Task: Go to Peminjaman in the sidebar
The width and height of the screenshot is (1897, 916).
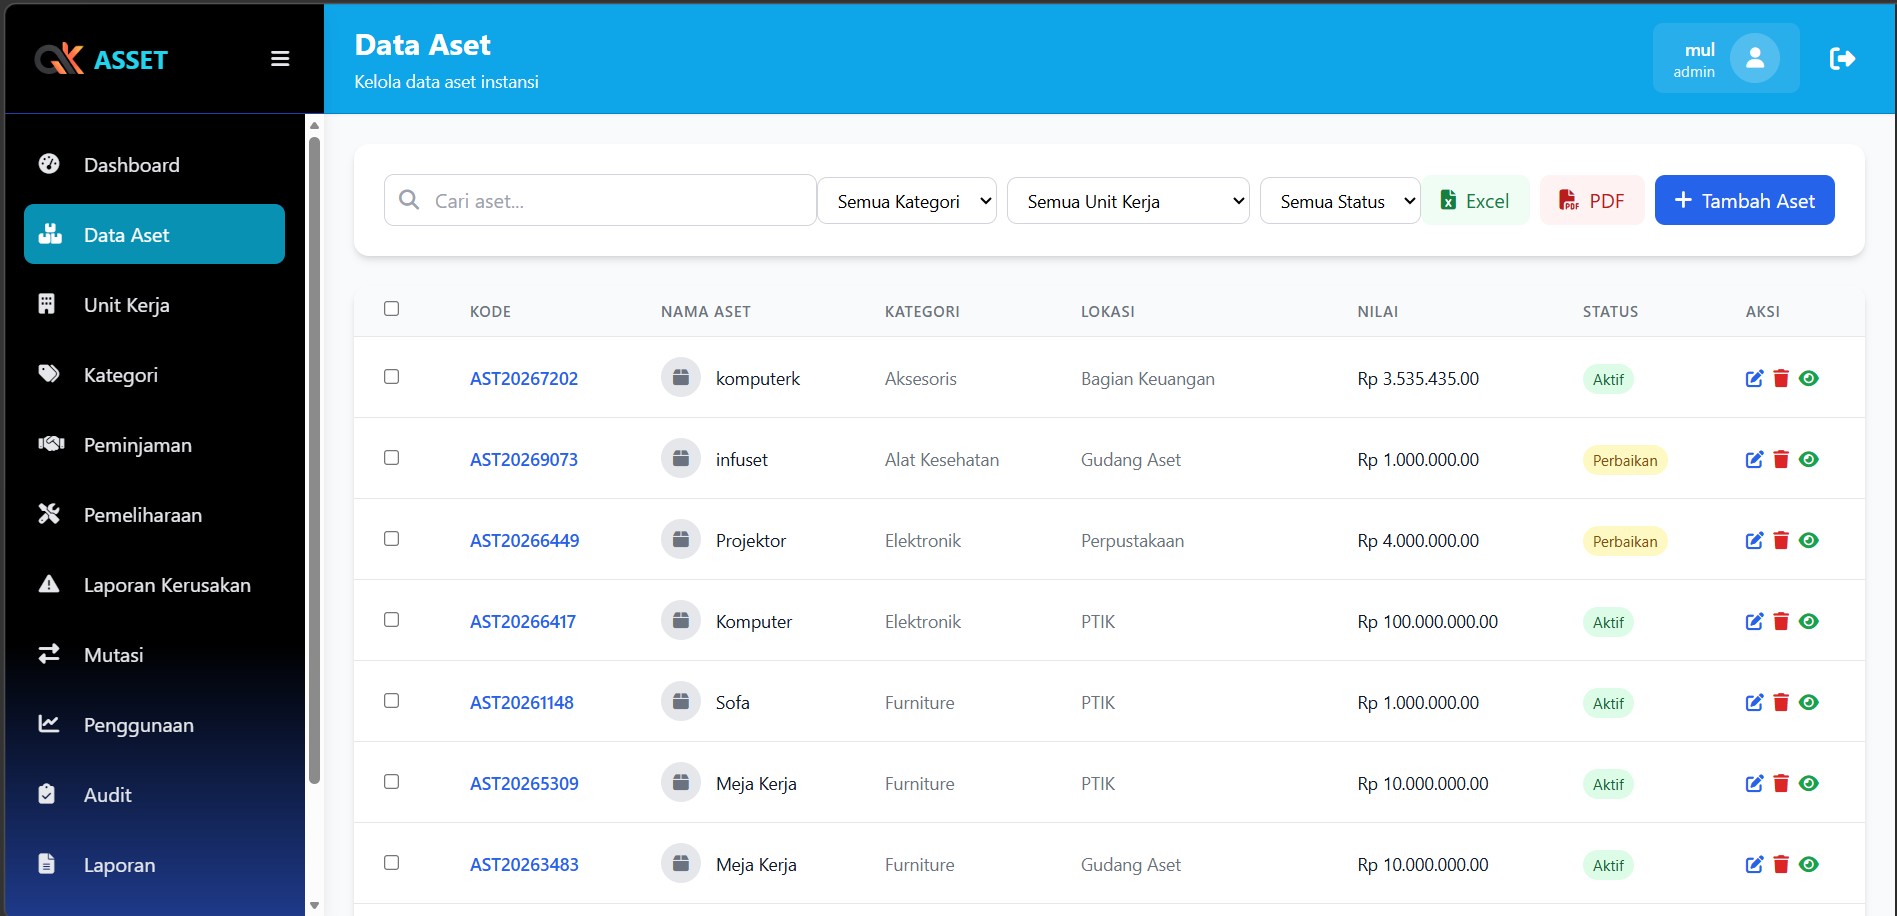Action: 137,445
